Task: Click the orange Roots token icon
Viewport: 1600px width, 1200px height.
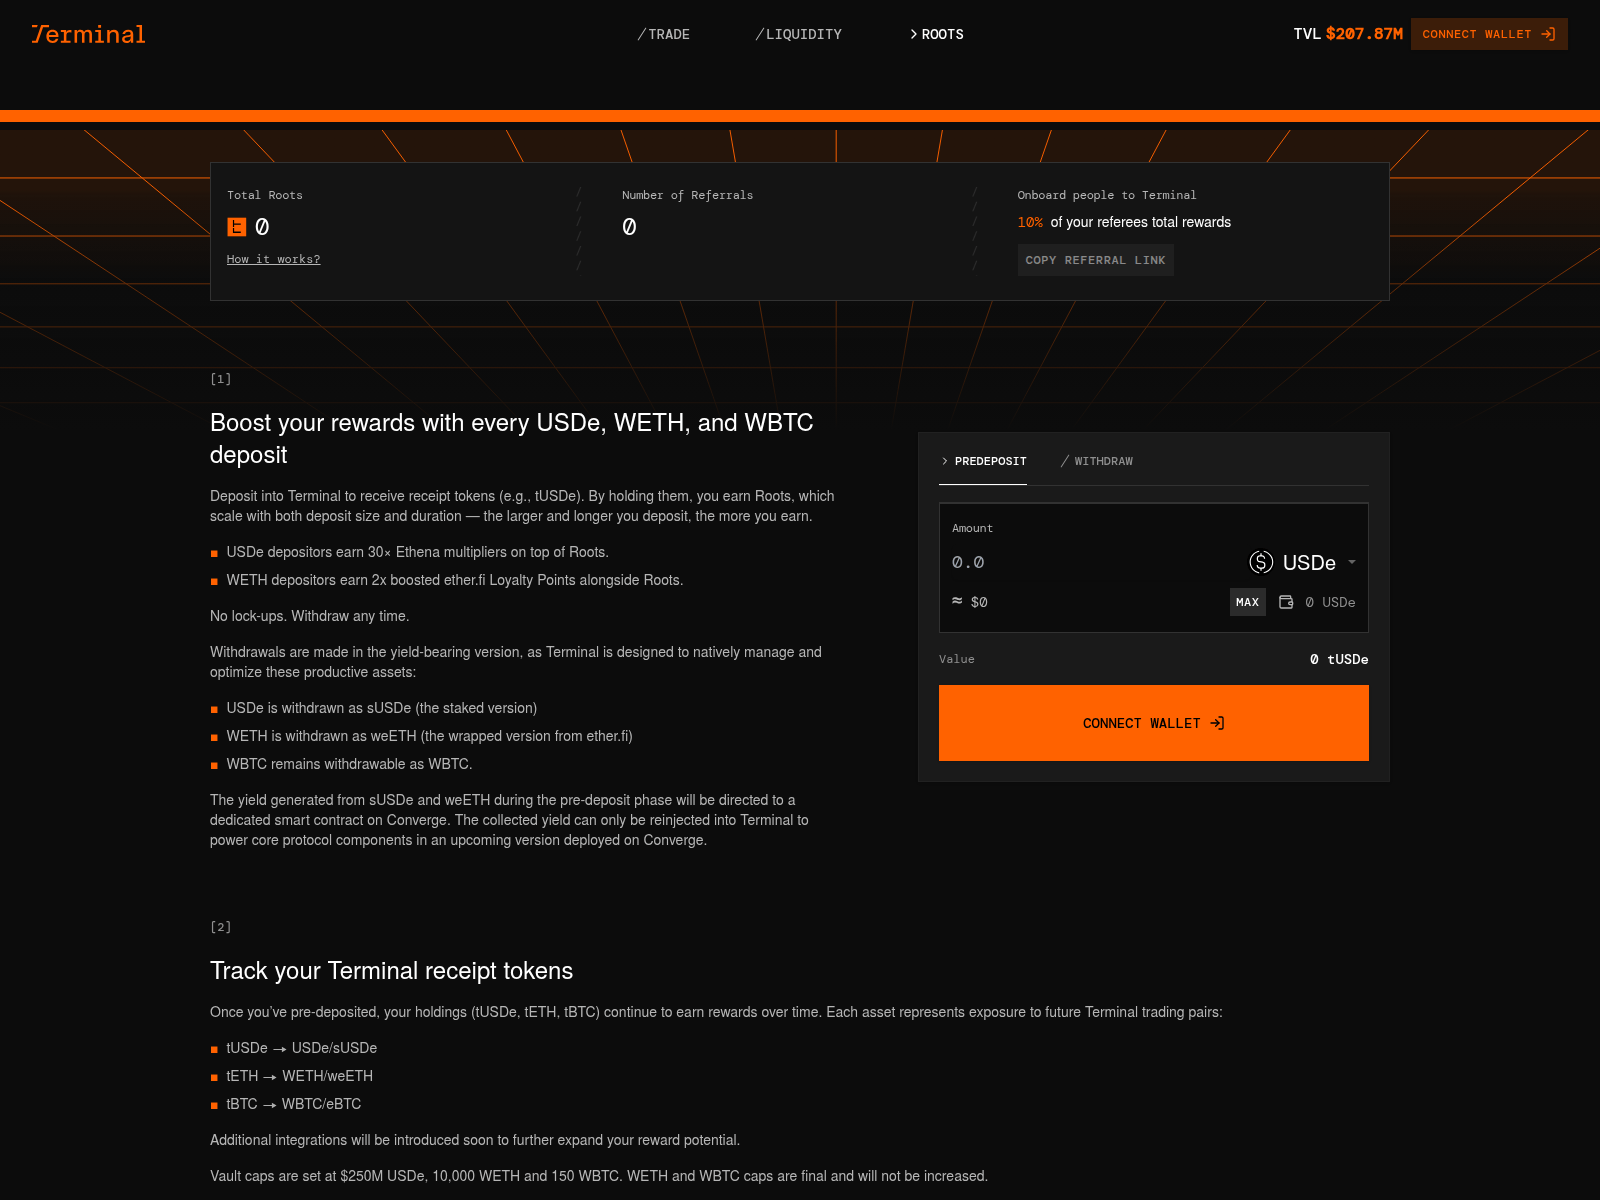Action: 237,227
